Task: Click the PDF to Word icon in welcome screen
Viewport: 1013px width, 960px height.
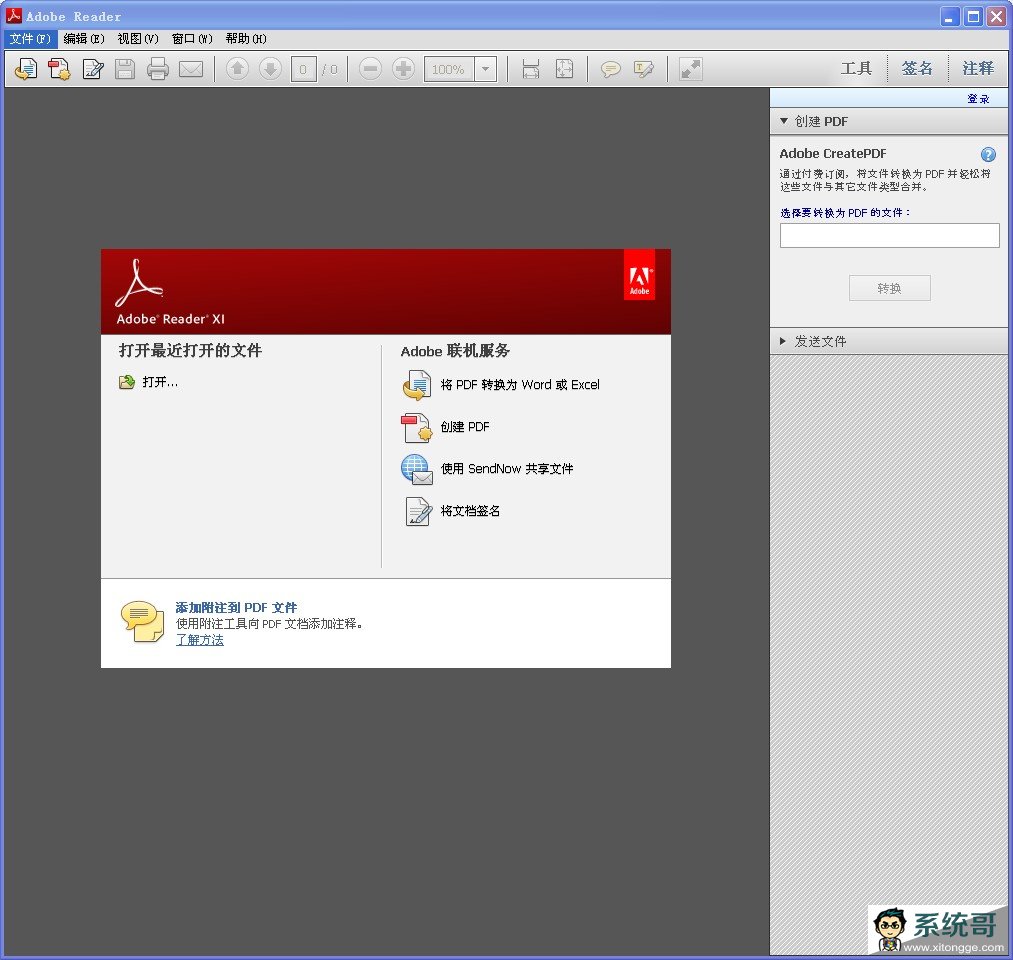Action: click(x=417, y=385)
